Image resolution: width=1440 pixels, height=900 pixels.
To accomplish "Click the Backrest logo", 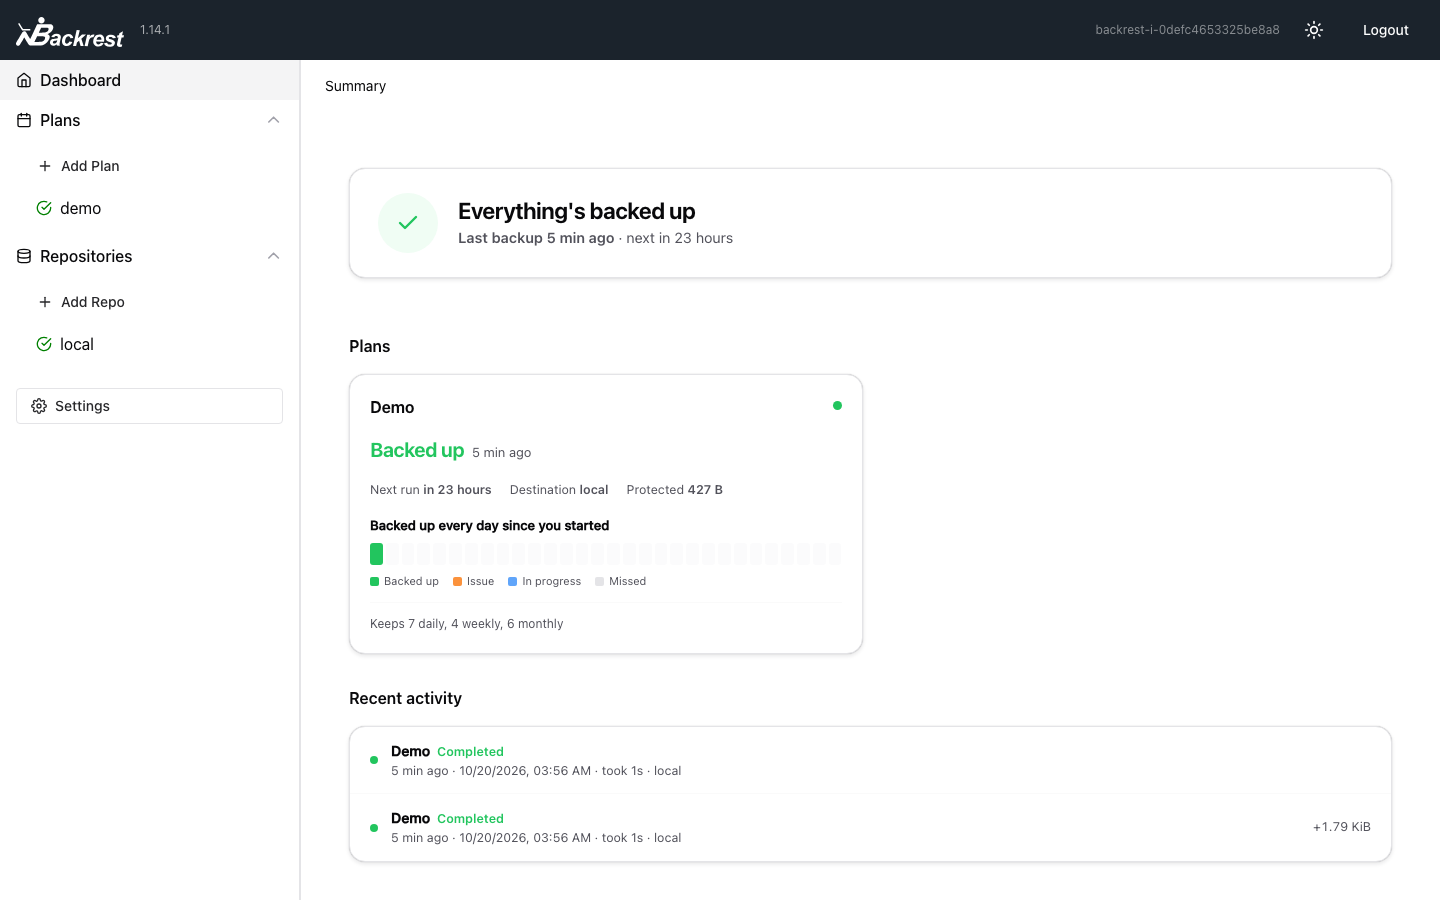I will (x=70, y=32).
